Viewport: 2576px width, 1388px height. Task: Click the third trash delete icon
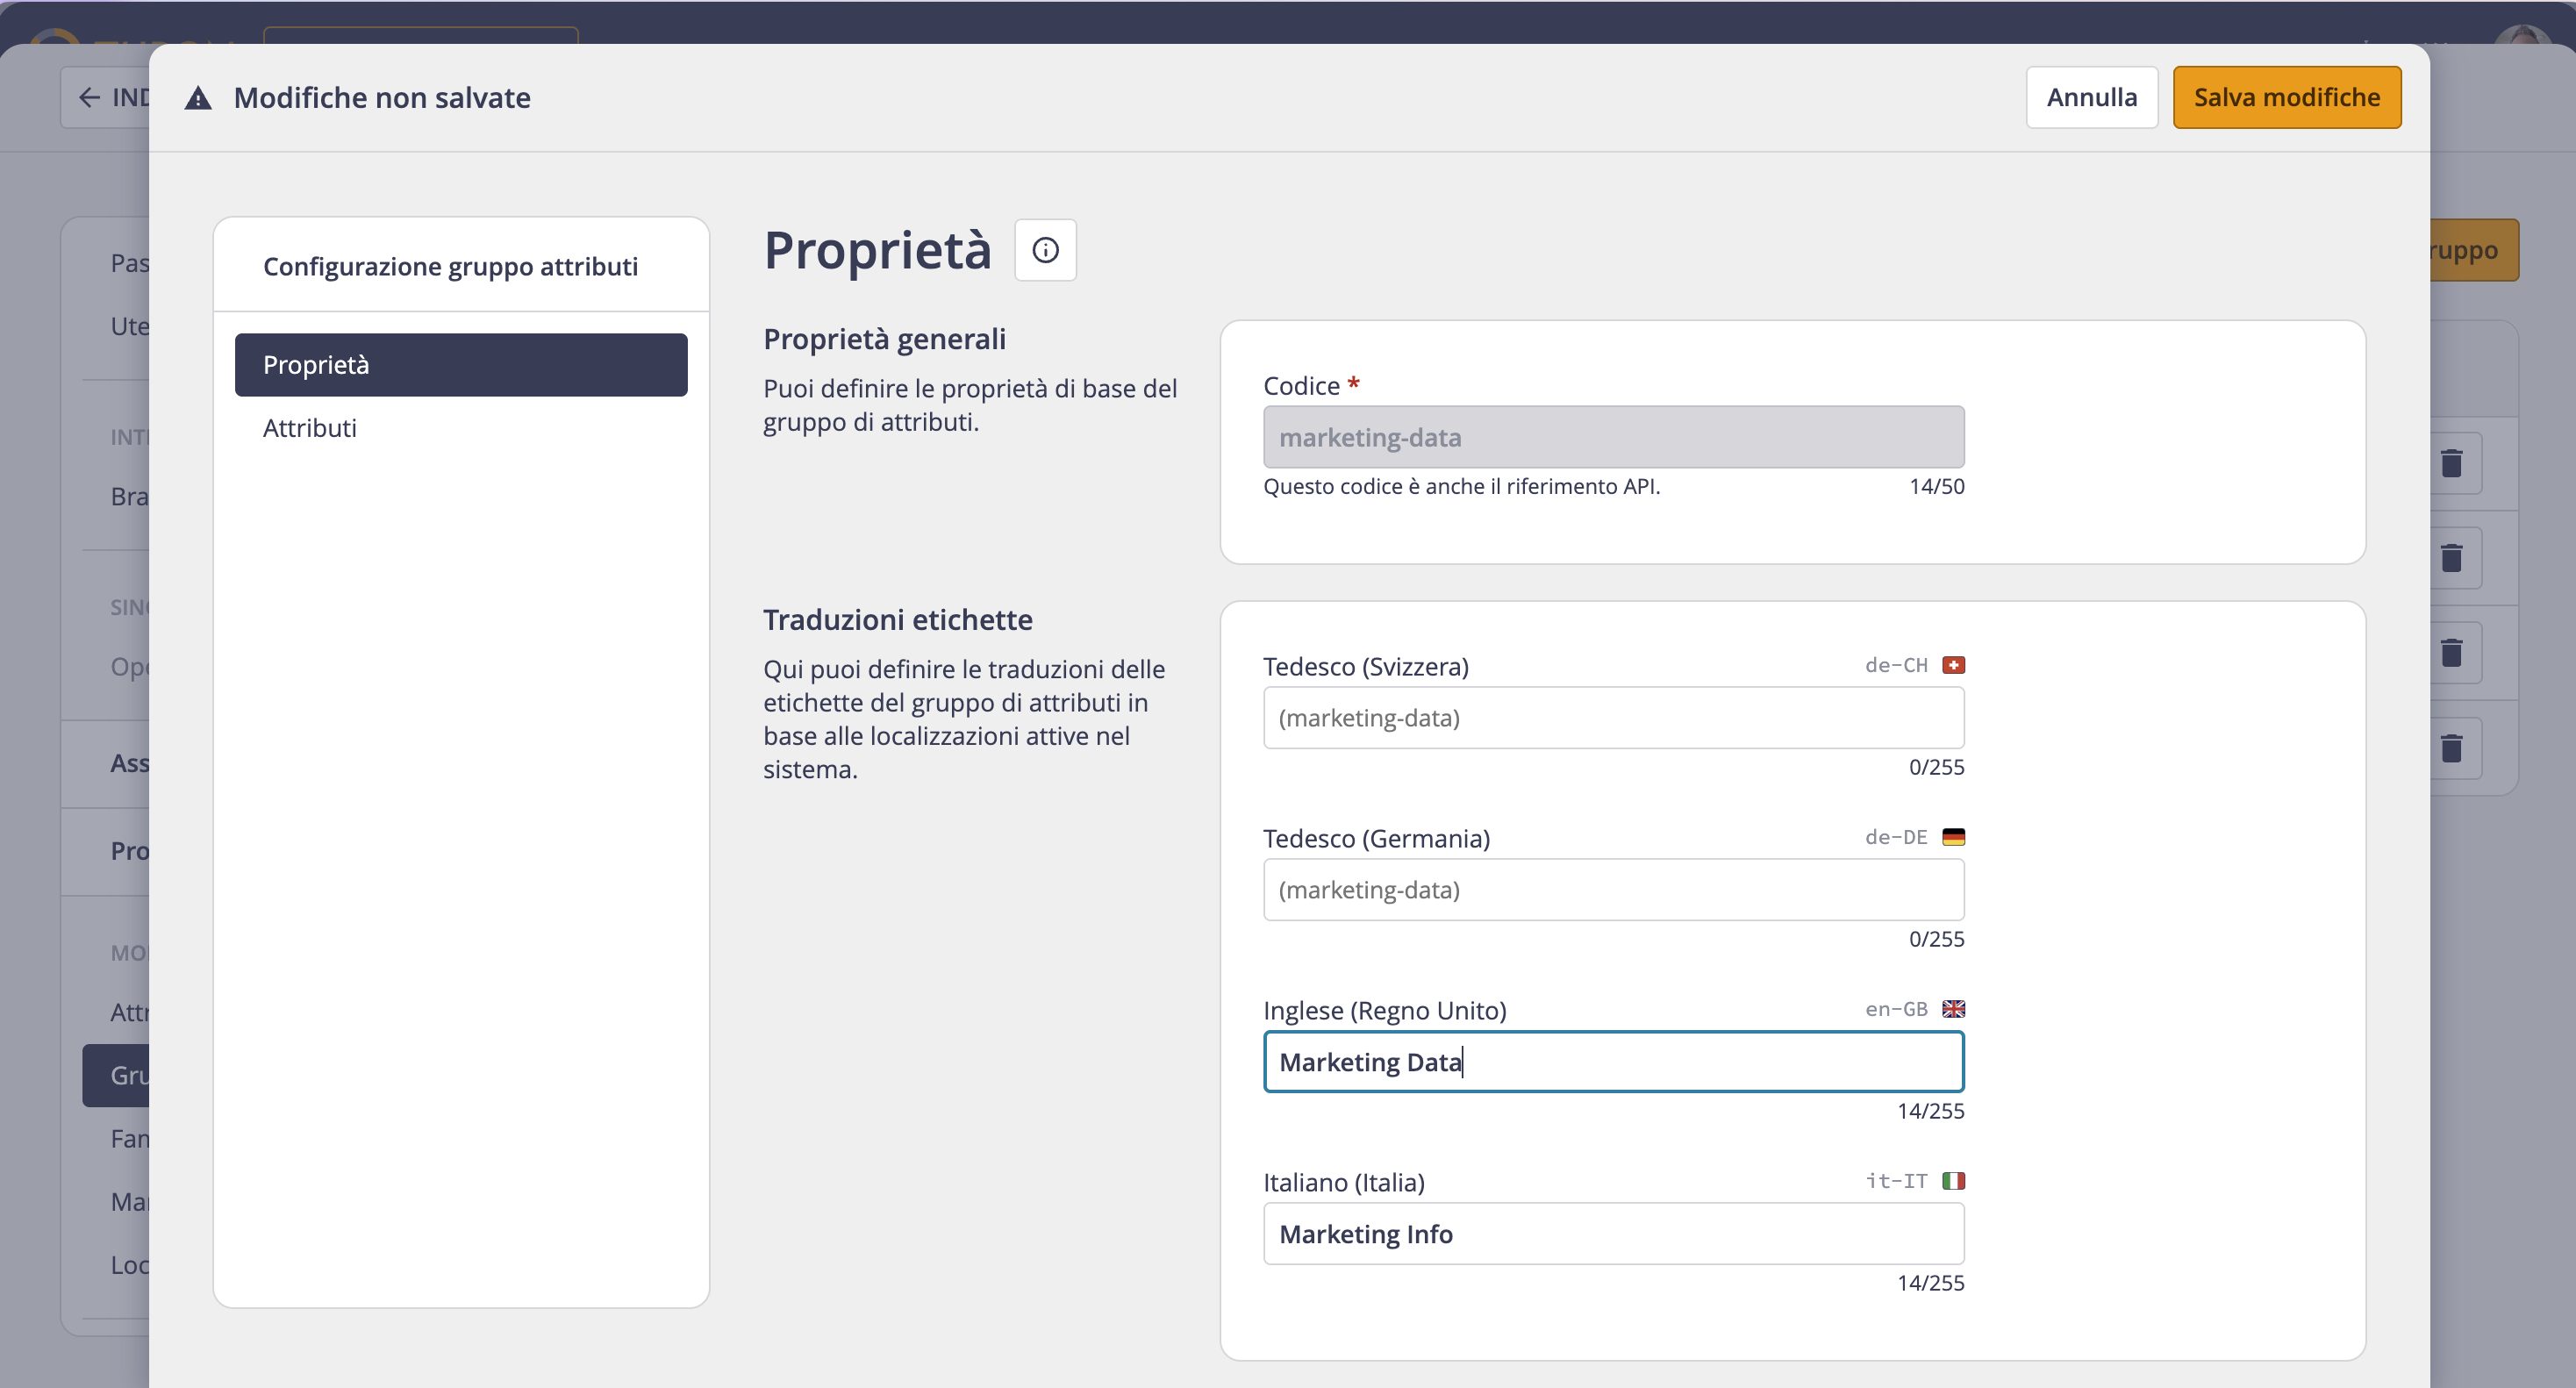click(x=2451, y=653)
